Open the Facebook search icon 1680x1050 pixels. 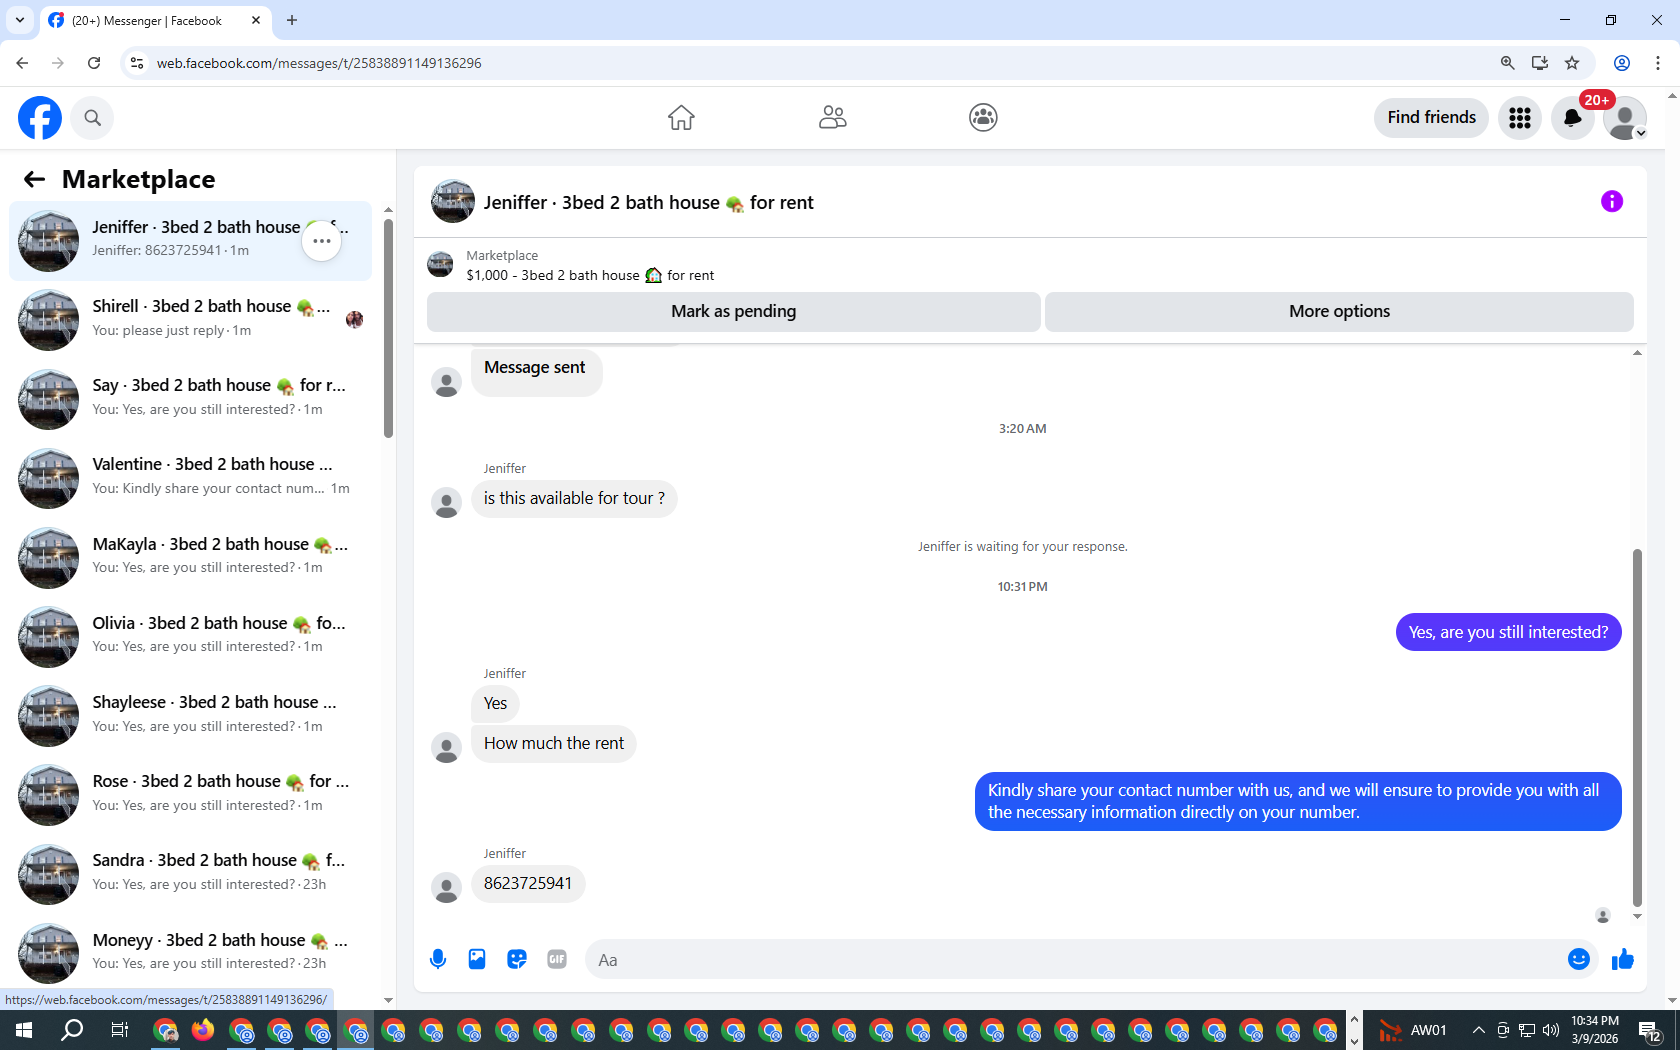[x=92, y=118]
